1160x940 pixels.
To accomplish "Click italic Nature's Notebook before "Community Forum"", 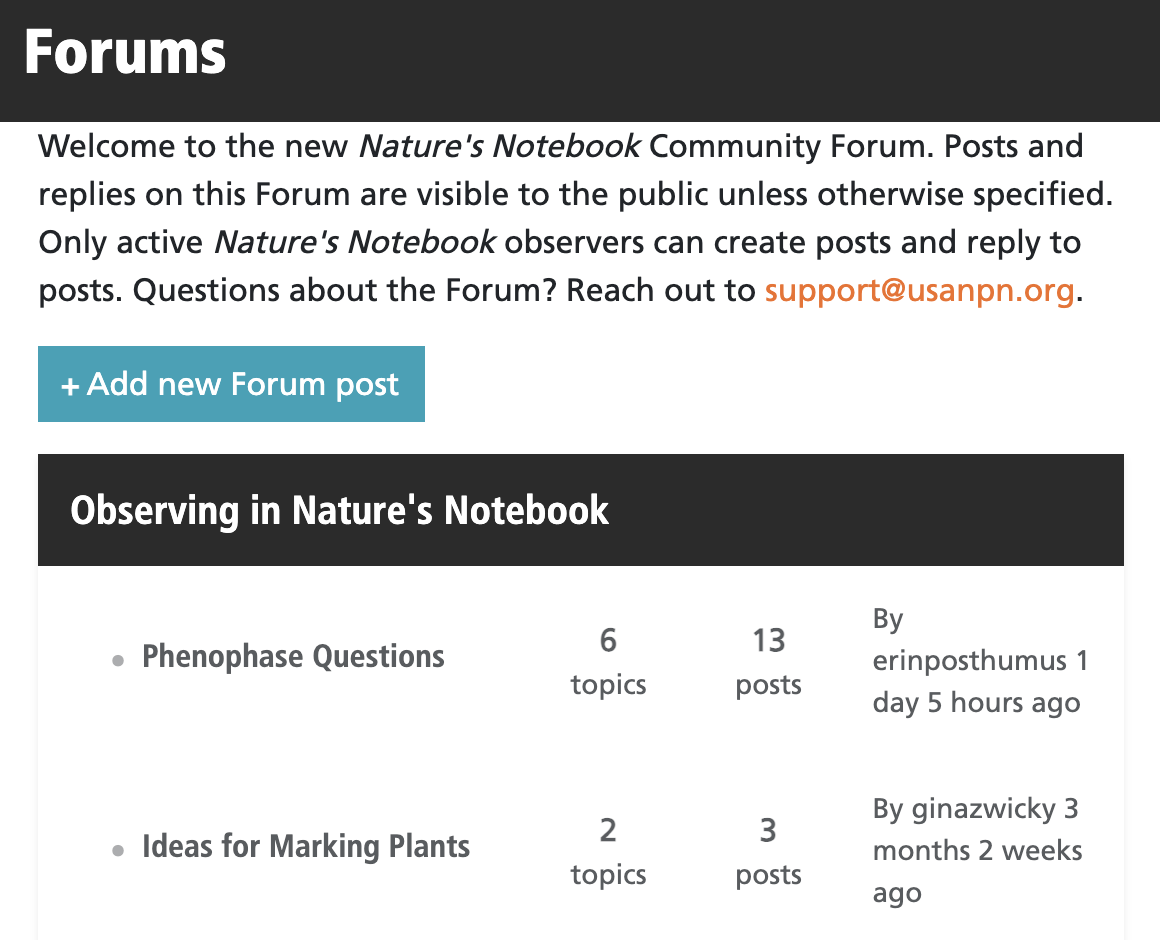I will (500, 147).
